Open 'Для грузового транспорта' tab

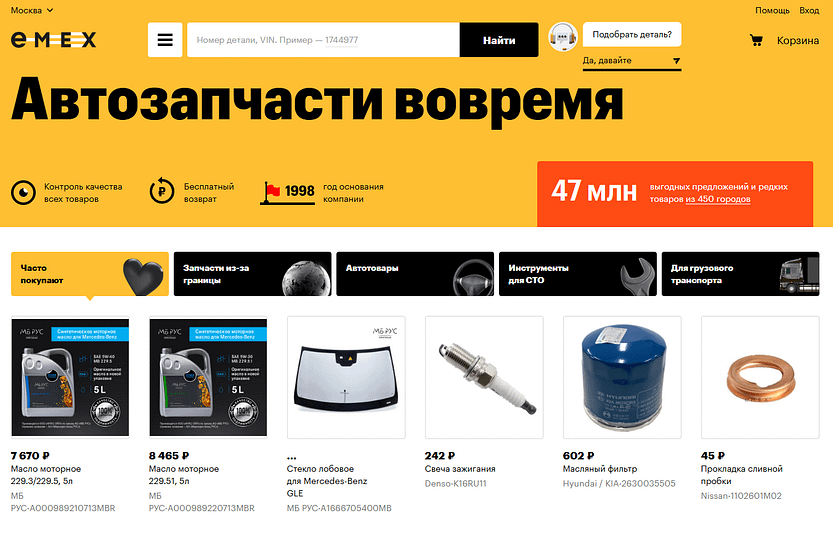coord(741,274)
